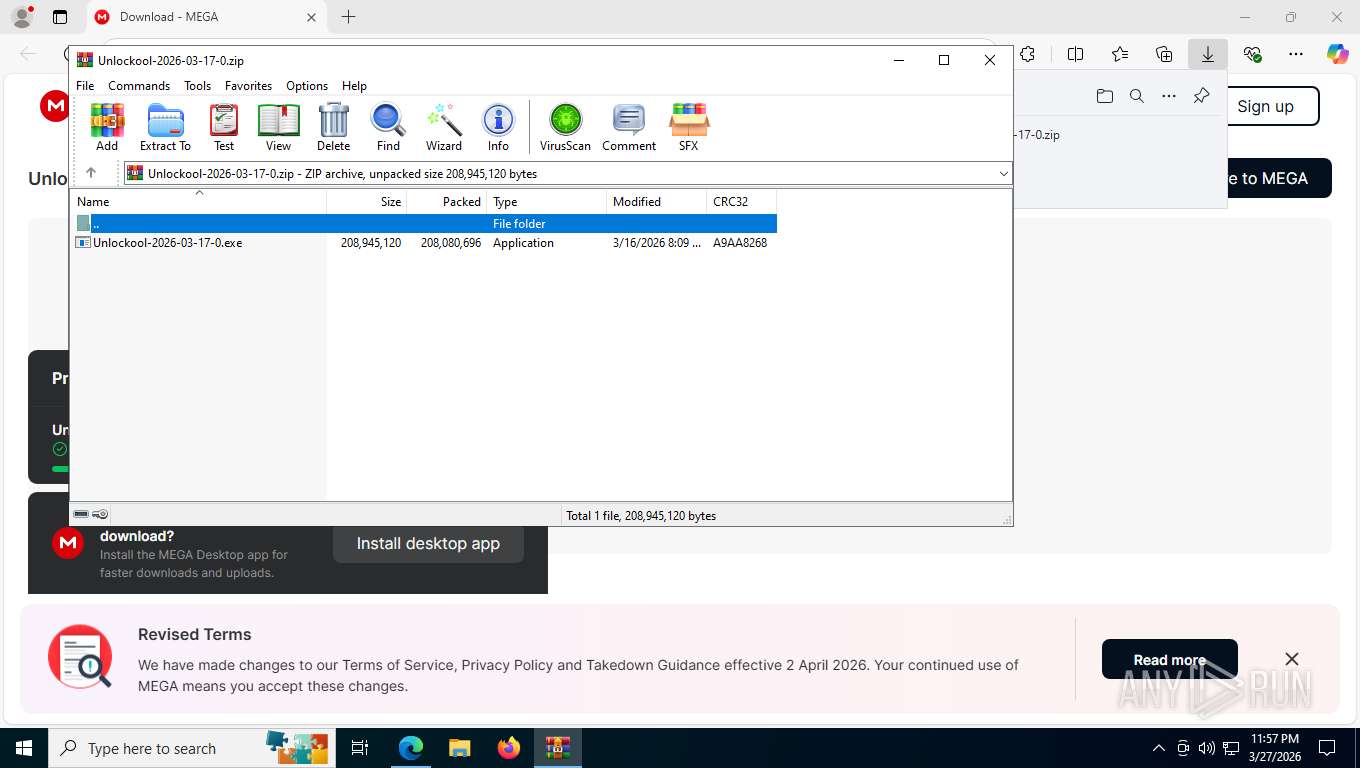1360x768 pixels.
Task: Open the Help menu
Action: point(354,86)
